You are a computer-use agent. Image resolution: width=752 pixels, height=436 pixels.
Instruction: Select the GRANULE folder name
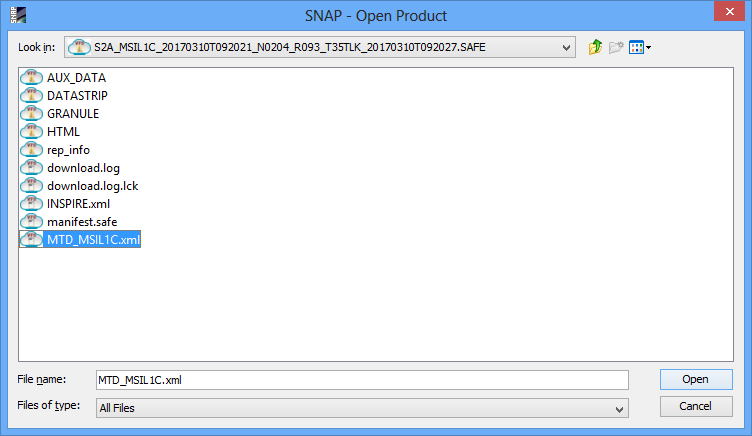click(73, 114)
